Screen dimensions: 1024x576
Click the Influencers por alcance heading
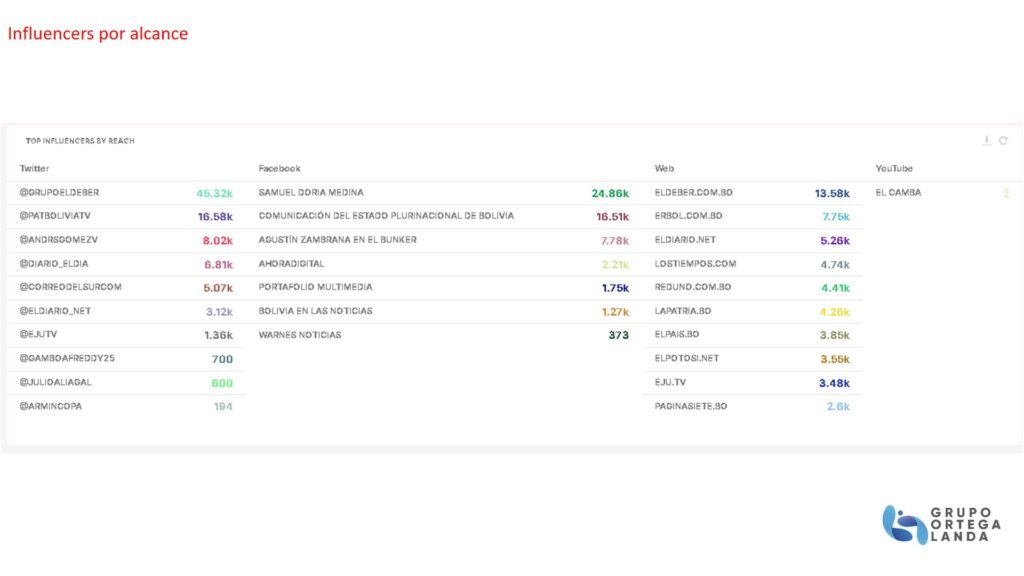click(x=98, y=33)
